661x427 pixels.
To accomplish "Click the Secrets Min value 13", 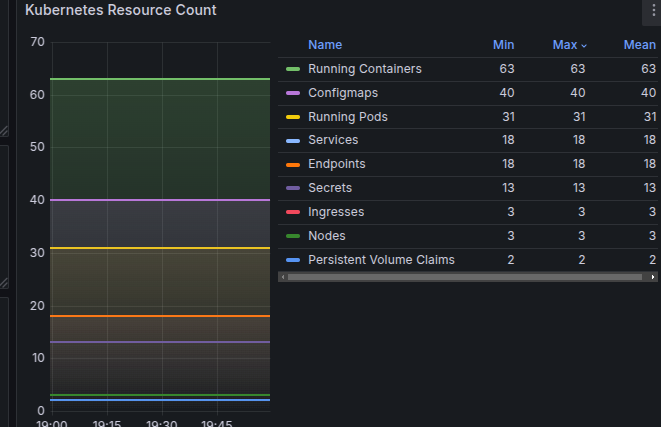I will tap(508, 188).
